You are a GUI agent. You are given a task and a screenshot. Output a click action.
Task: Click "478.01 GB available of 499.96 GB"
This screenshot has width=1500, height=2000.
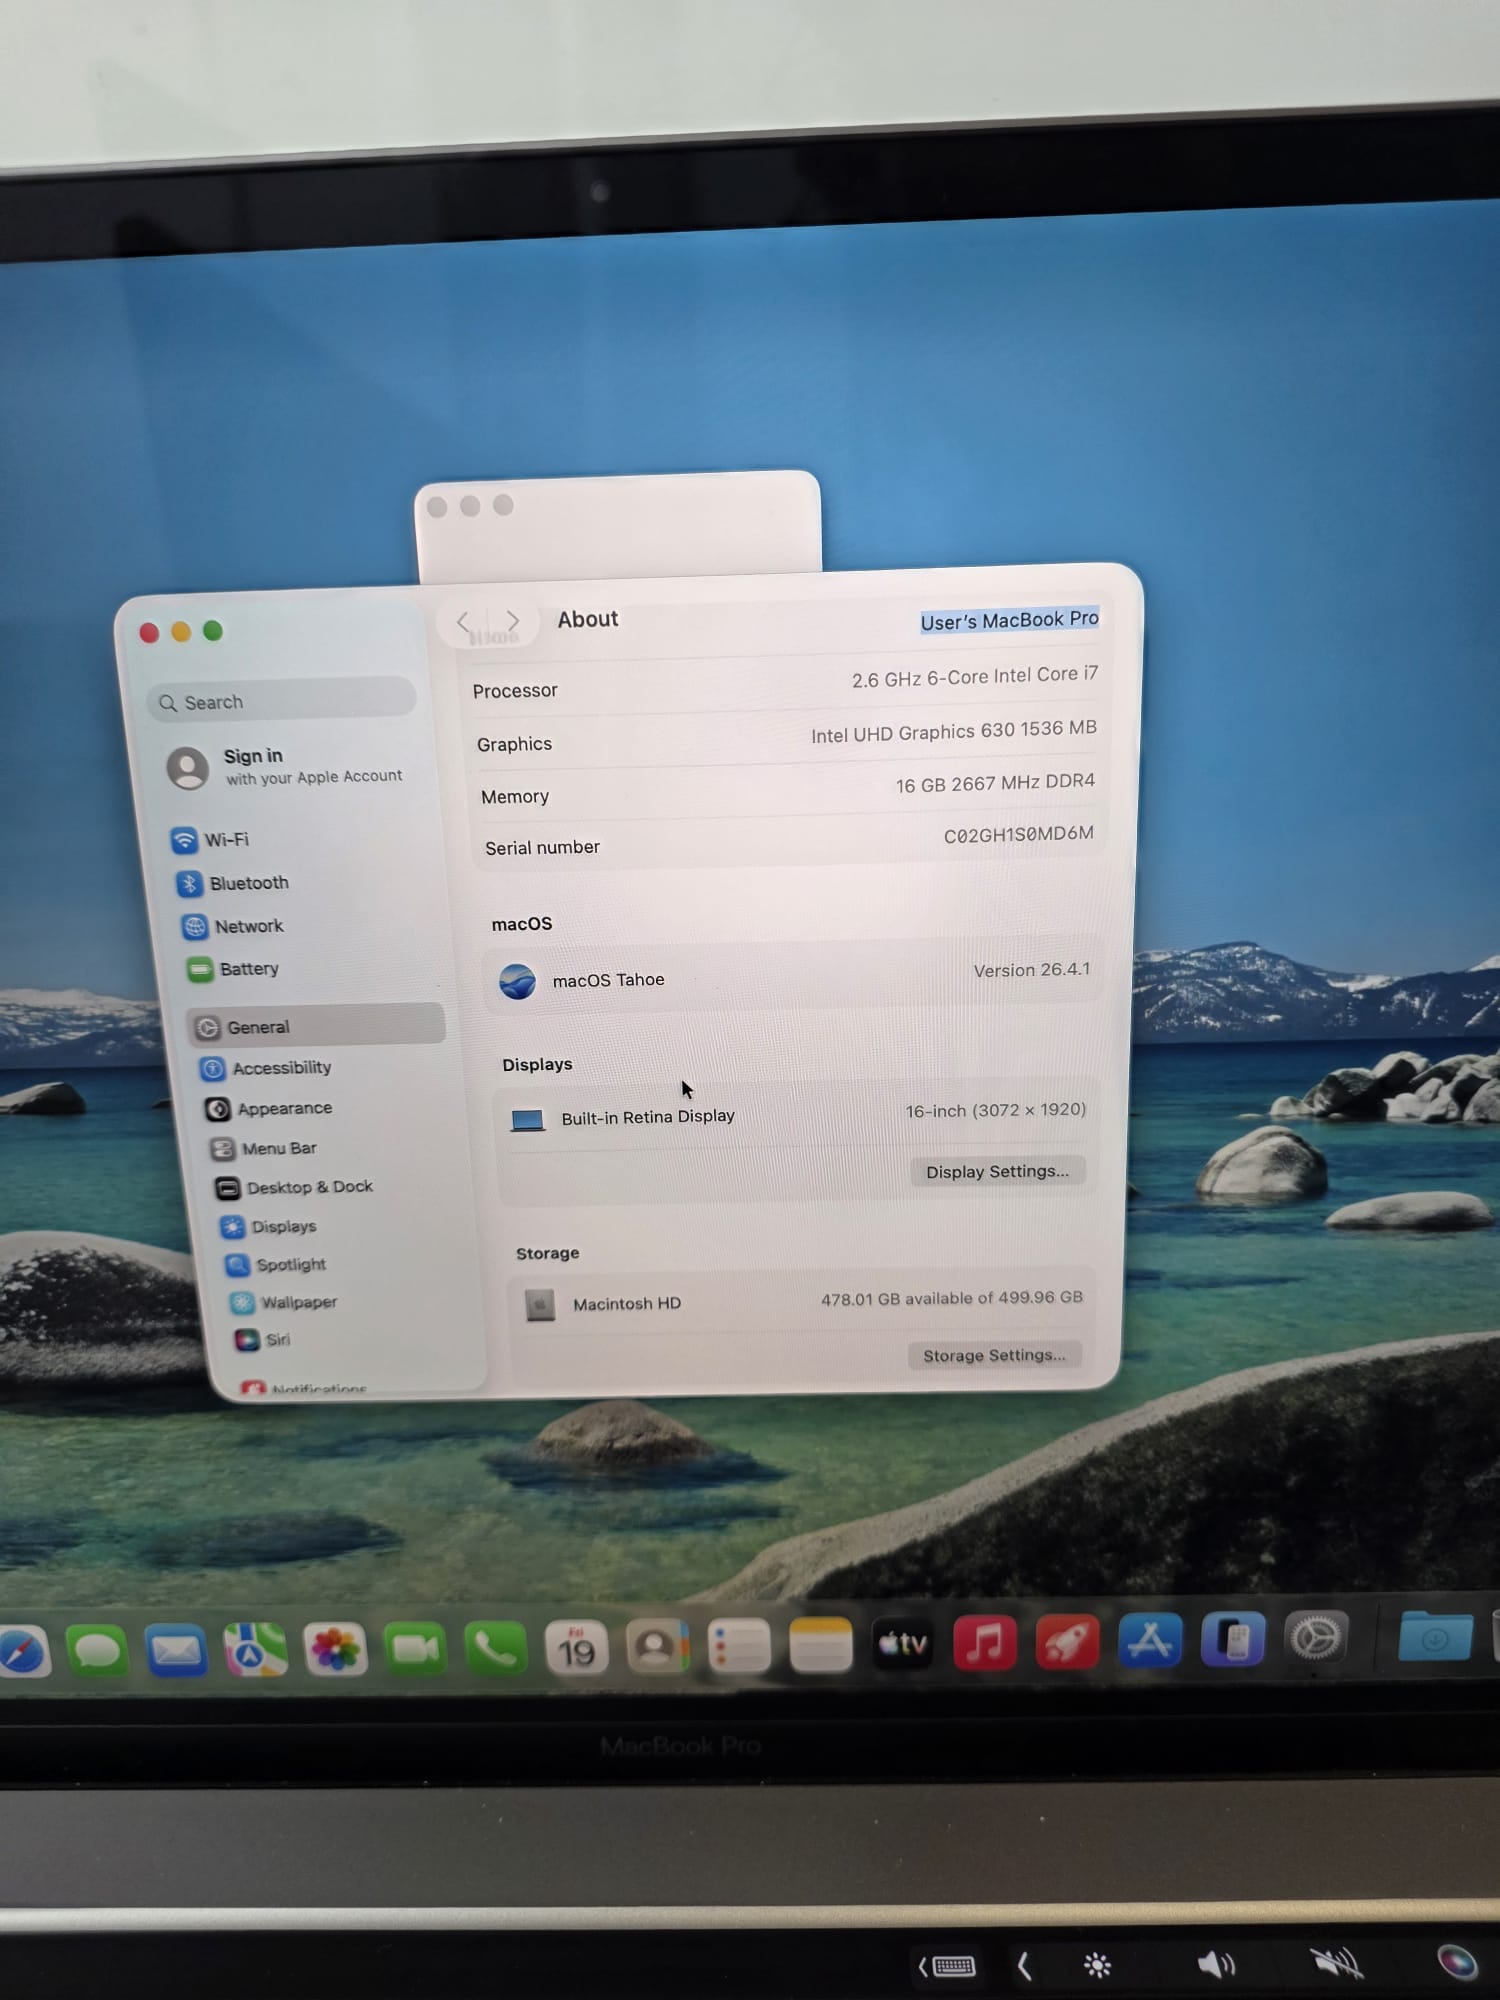tap(951, 1298)
